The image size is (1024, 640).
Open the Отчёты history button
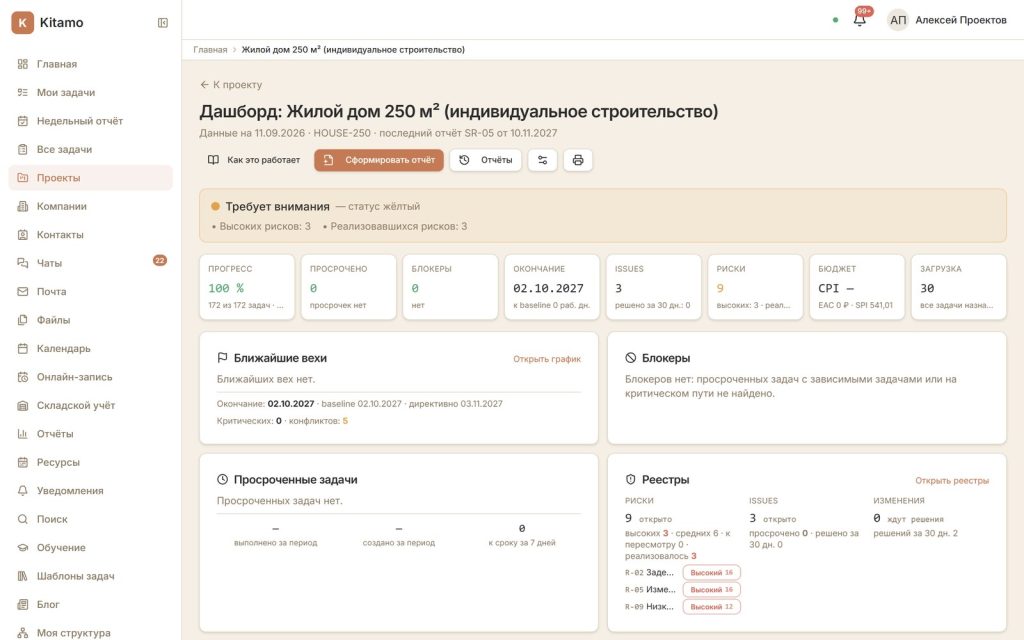click(485, 160)
